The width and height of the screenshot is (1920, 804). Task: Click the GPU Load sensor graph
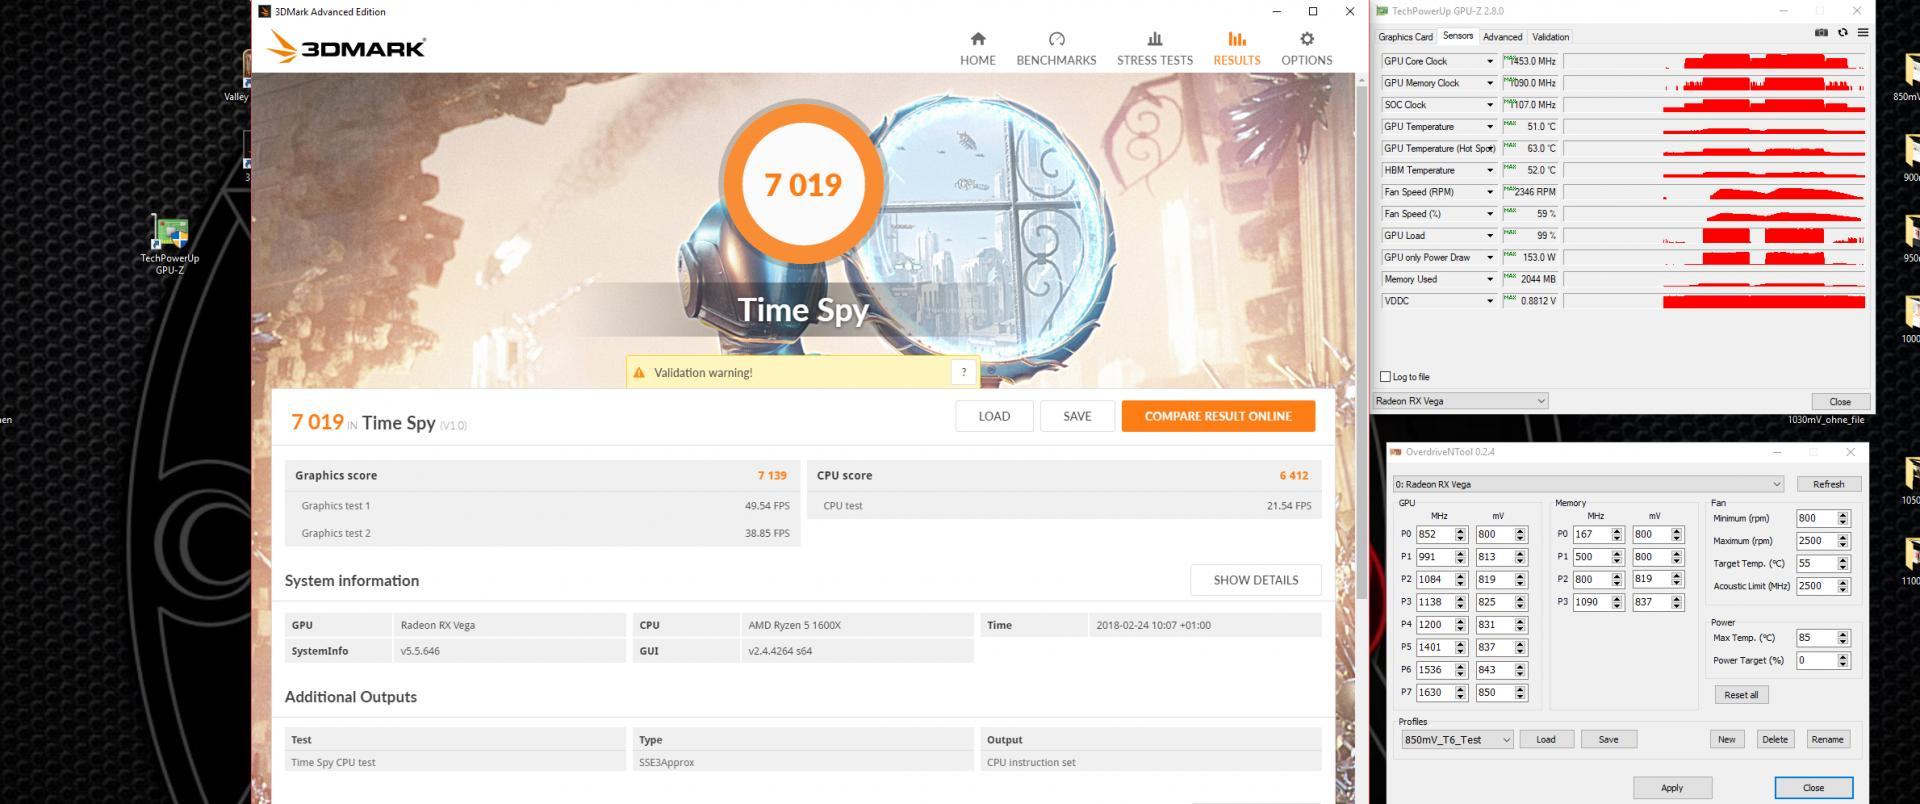(x=1714, y=236)
